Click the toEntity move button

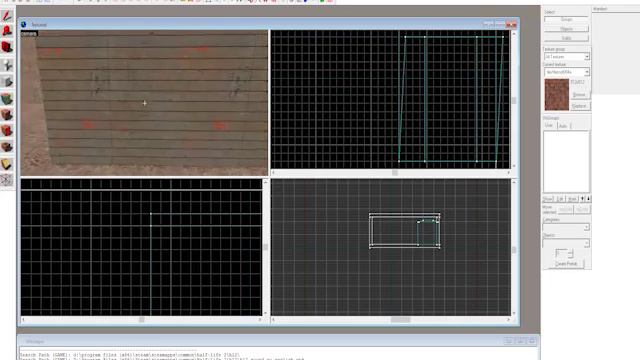582,210
